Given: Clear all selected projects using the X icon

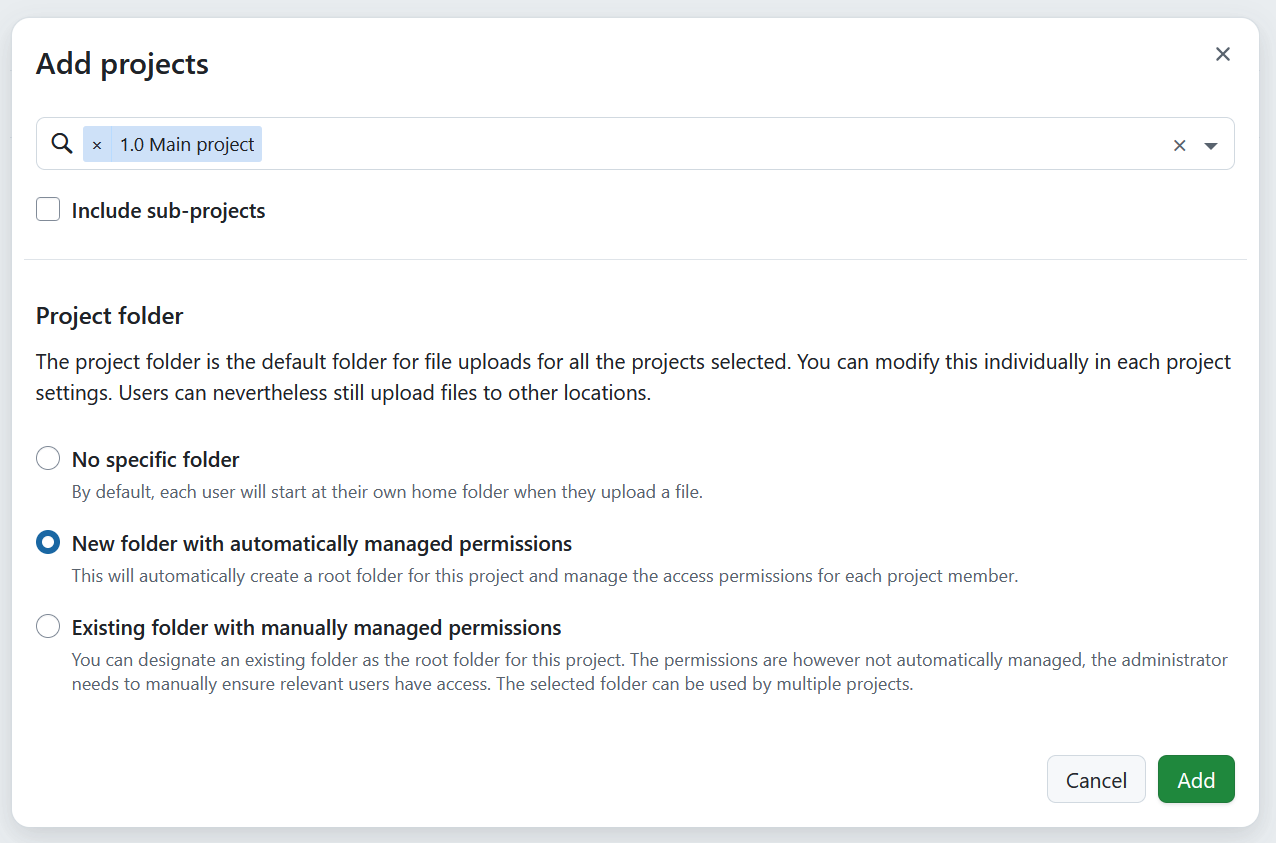Looking at the screenshot, I should (x=1179, y=144).
